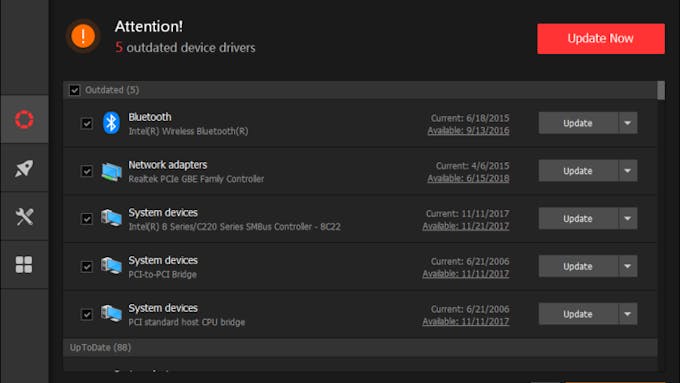The height and width of the screenshot is (383, 680).
Task: Open the wrench tools sidebar icon
Action: click(24, 216)
